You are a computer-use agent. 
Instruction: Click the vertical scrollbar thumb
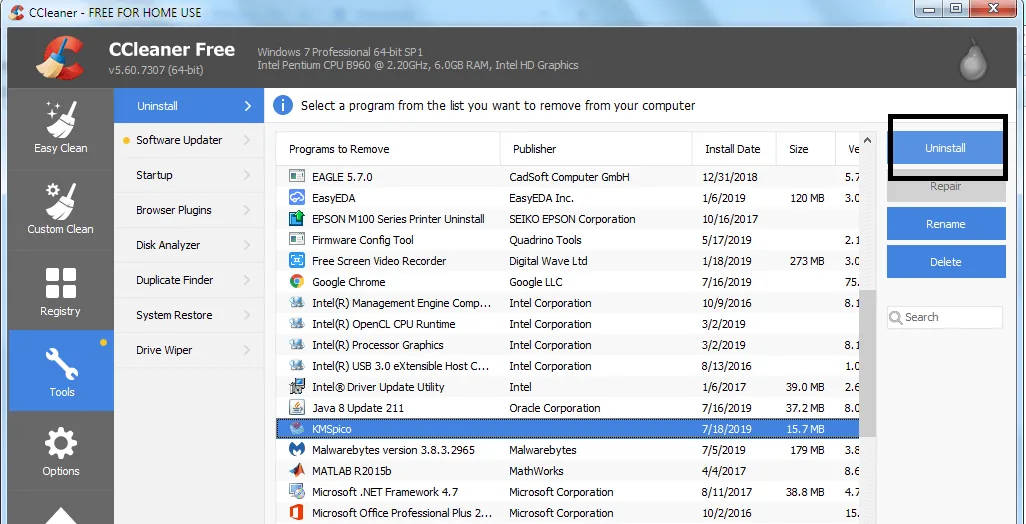pyautogui.click(x=868, y=363)
